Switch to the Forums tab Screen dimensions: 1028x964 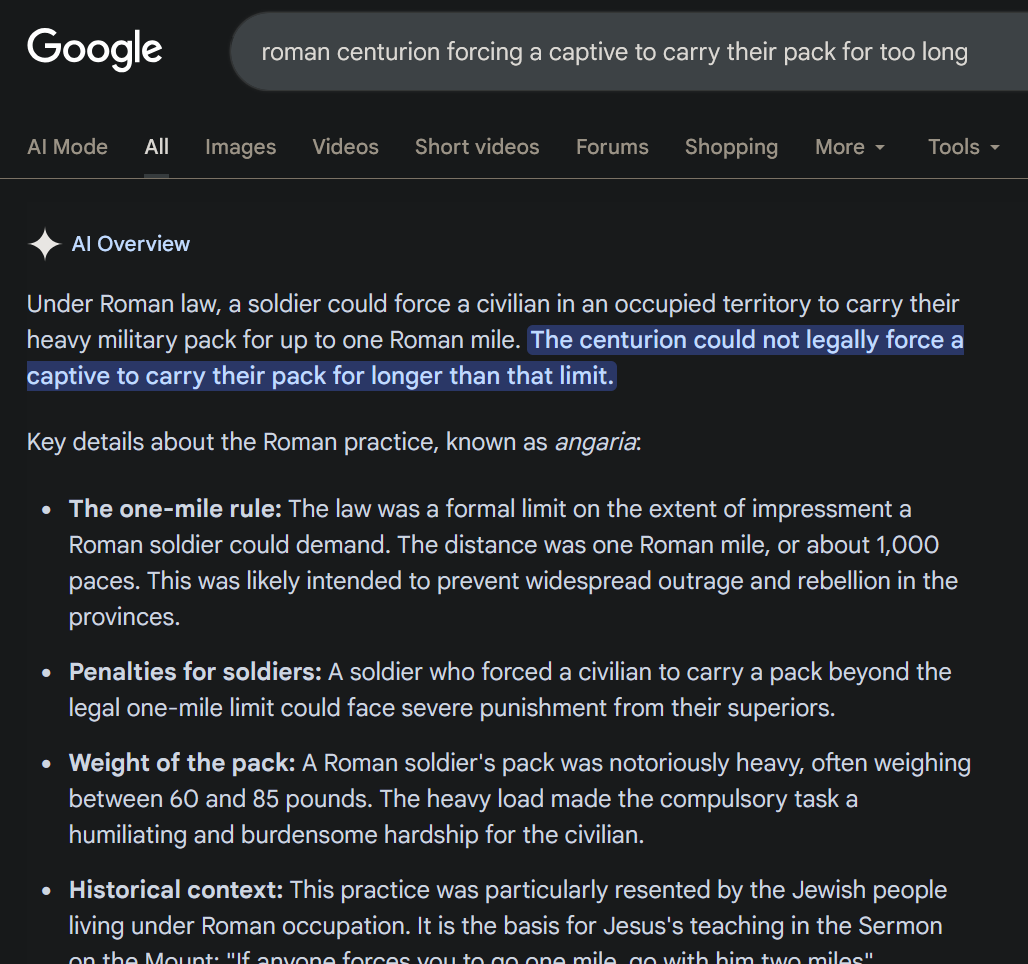pos(612,147)
